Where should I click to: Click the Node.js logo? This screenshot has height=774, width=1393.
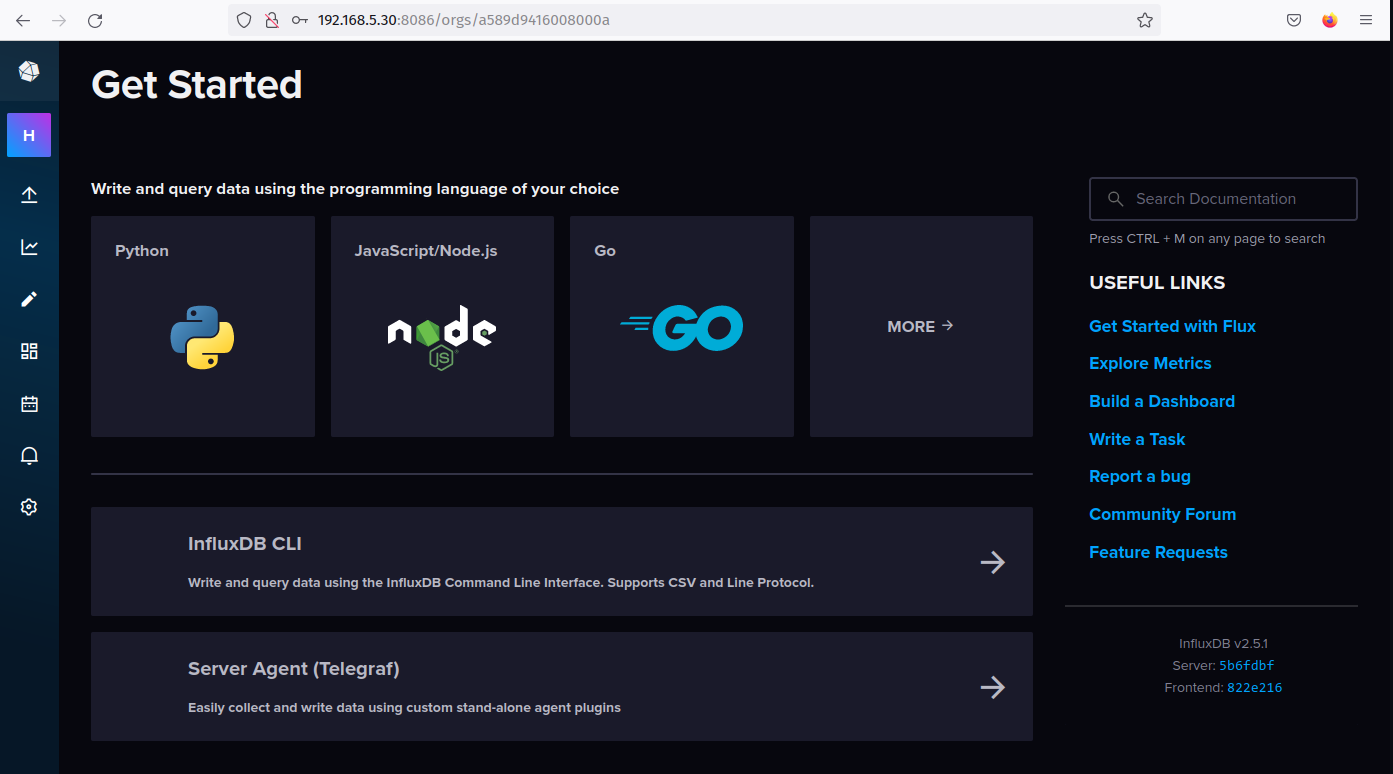[x=442, y=338]
